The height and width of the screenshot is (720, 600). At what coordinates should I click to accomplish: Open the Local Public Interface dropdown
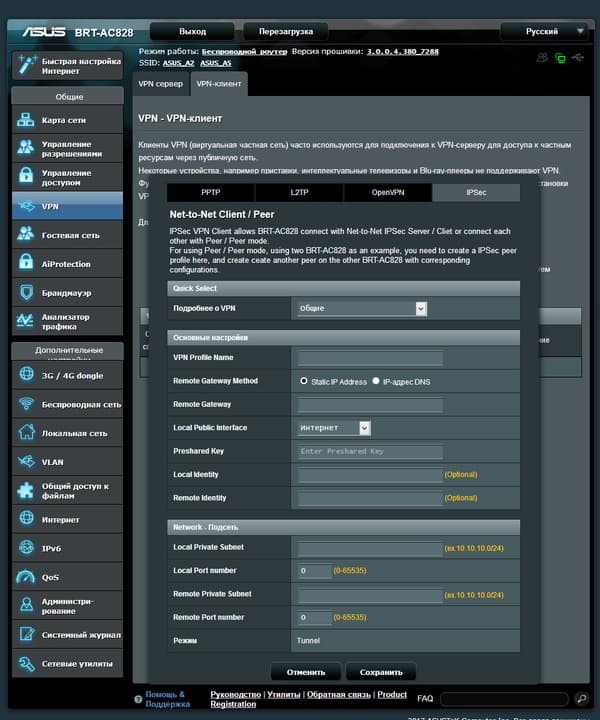pos(334,428)
